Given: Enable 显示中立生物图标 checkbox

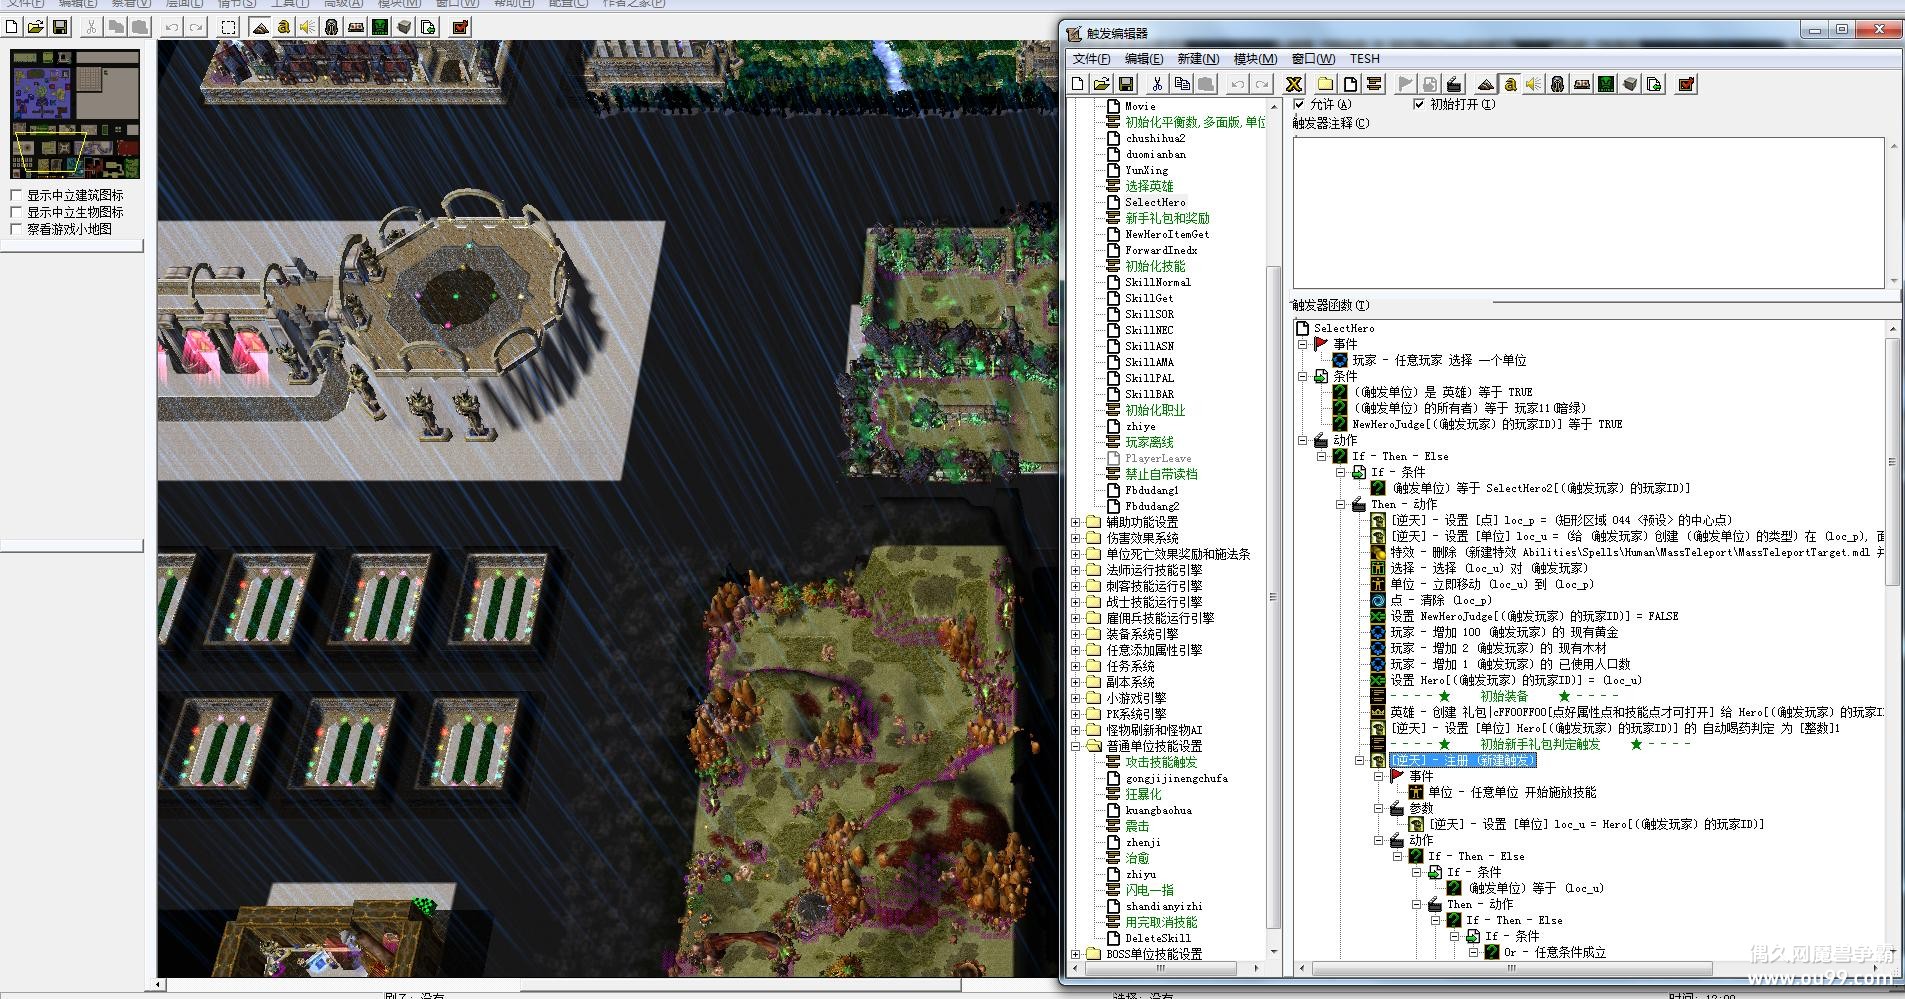Looking at the screenshot, I should coord(16,212).
